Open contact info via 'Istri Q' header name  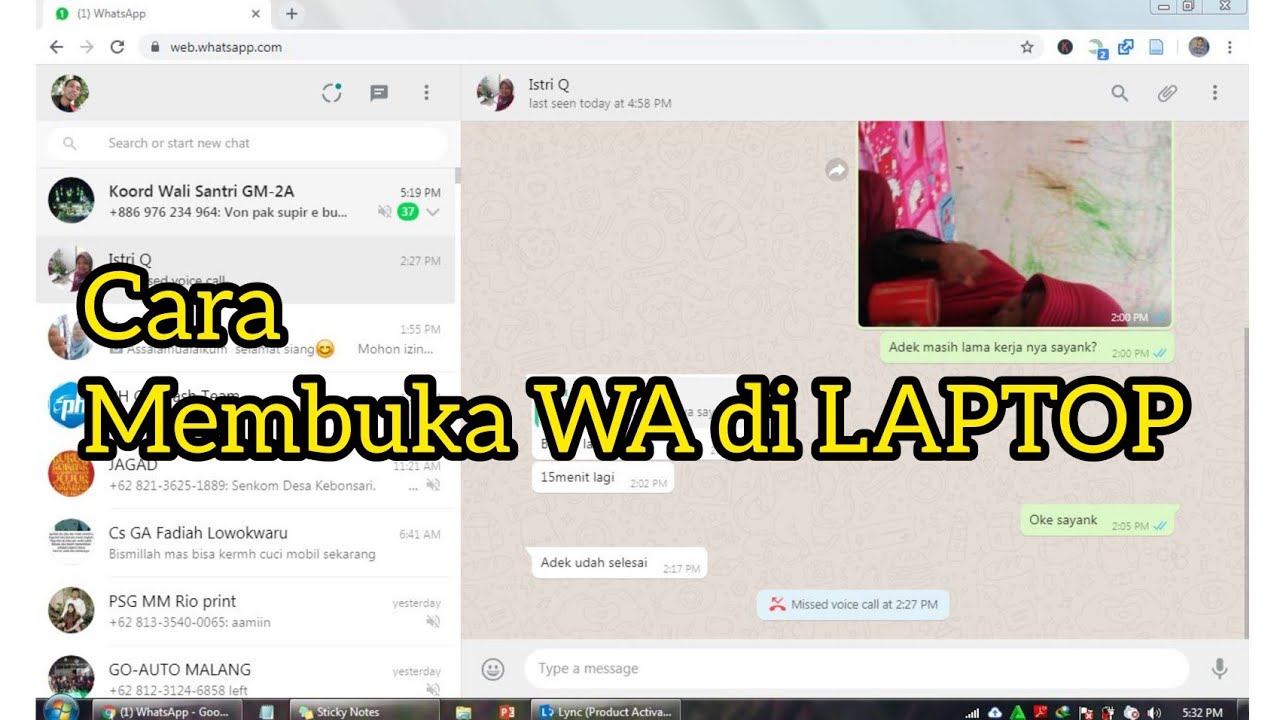(549, 85)
